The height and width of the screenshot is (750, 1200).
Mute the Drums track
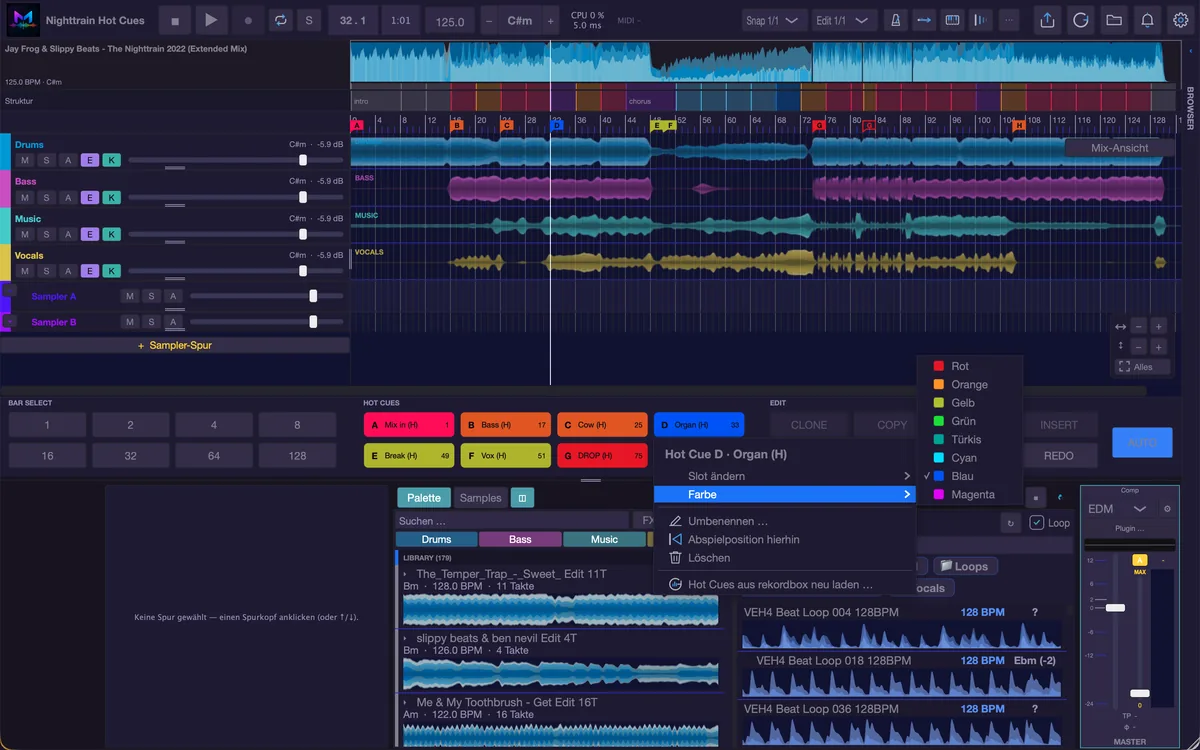point(24,161)
